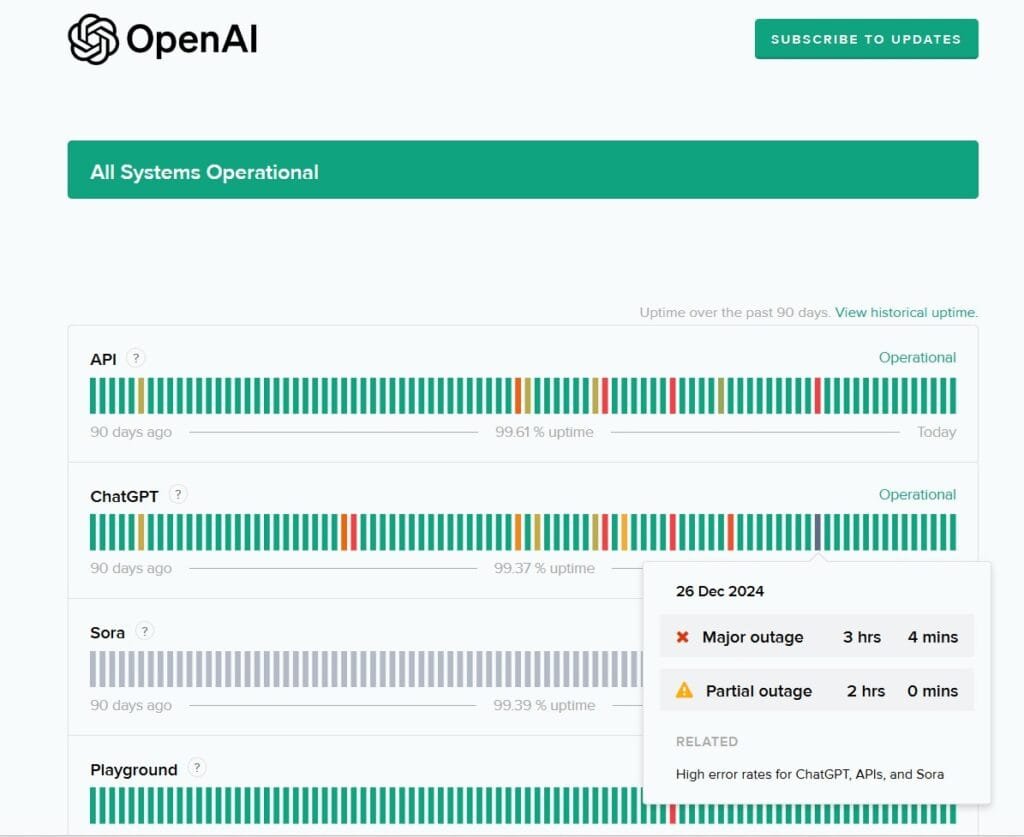Click the 99.39 % uptime text

pyautogui.click(x=544, y=706)
